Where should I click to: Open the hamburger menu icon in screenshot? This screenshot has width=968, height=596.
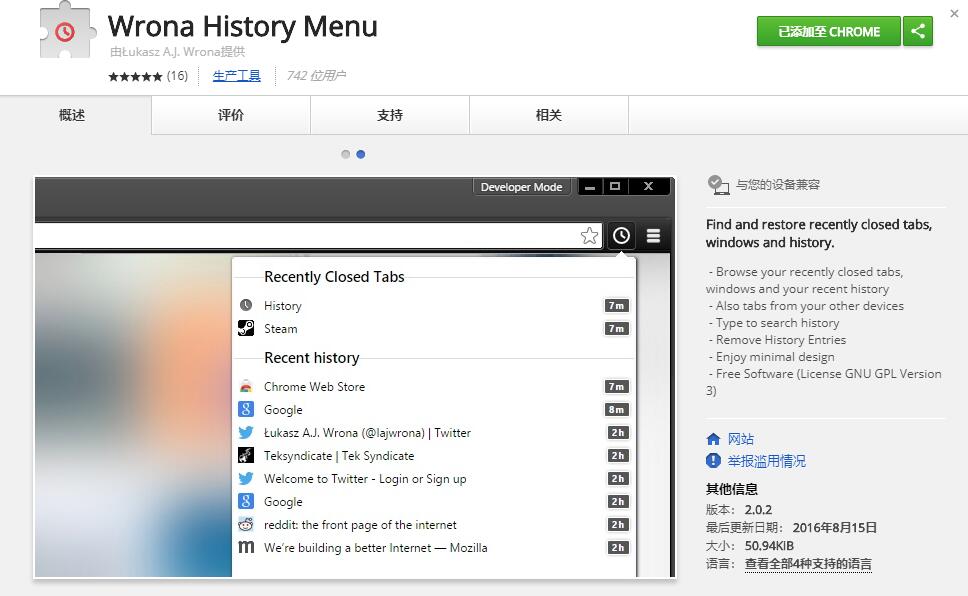(x=653, y=235)
